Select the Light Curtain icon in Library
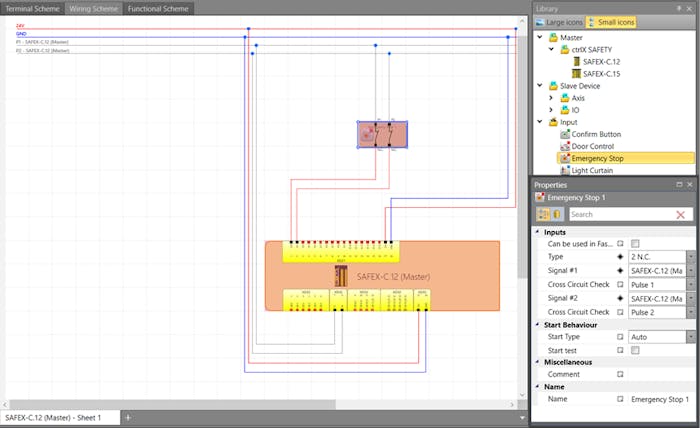The width and height of the screenshot is (700, 428). point(565,170)
